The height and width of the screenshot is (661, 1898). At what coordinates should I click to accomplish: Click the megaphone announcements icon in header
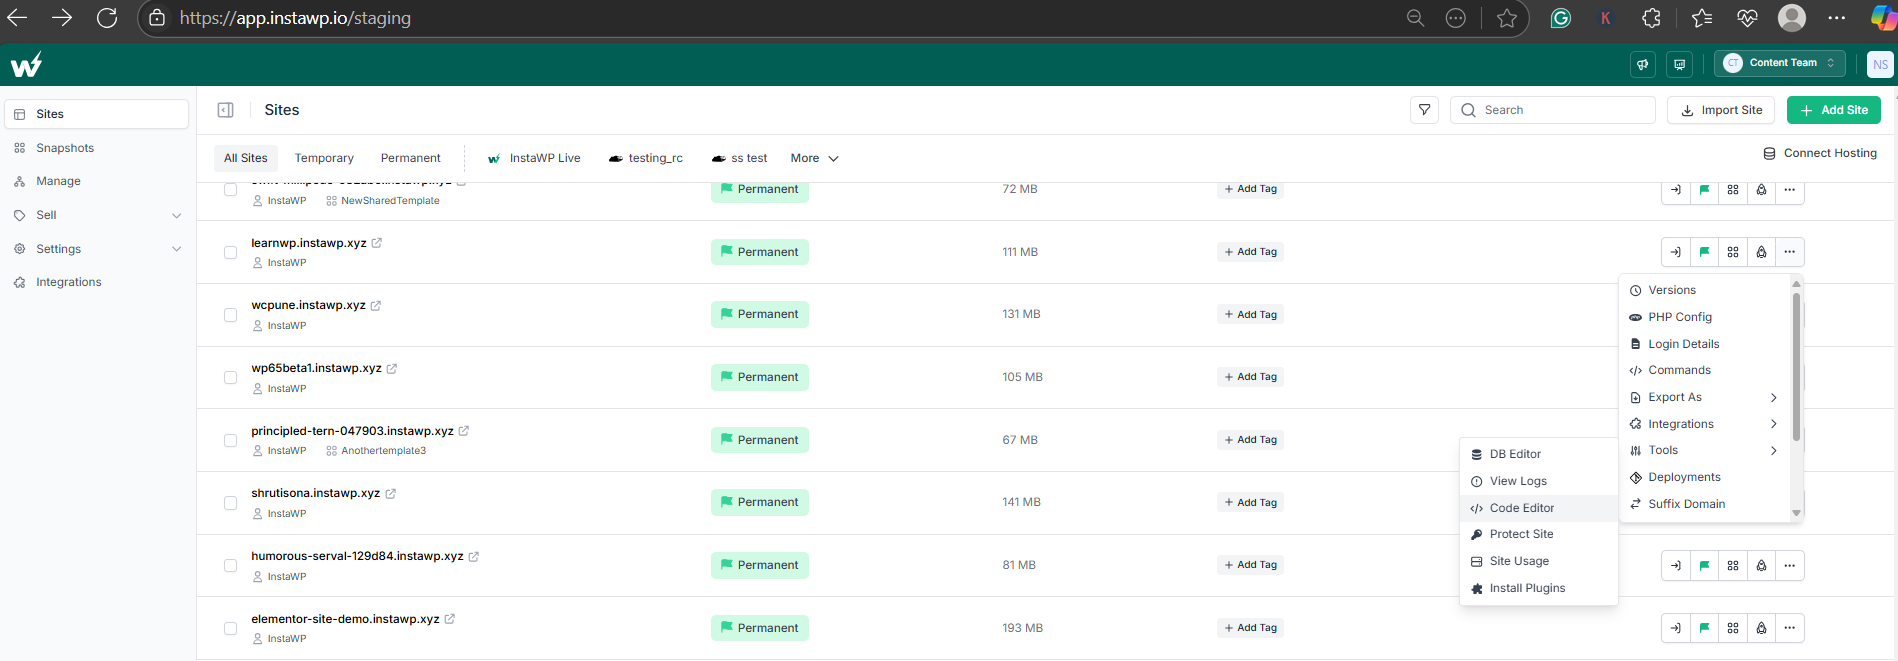click(1643, 64)
